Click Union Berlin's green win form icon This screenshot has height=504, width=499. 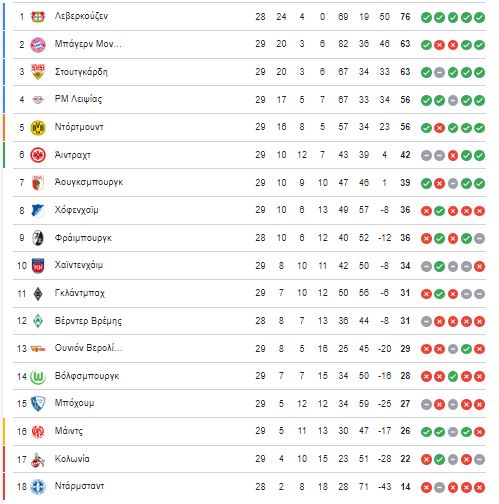point(466,349)
